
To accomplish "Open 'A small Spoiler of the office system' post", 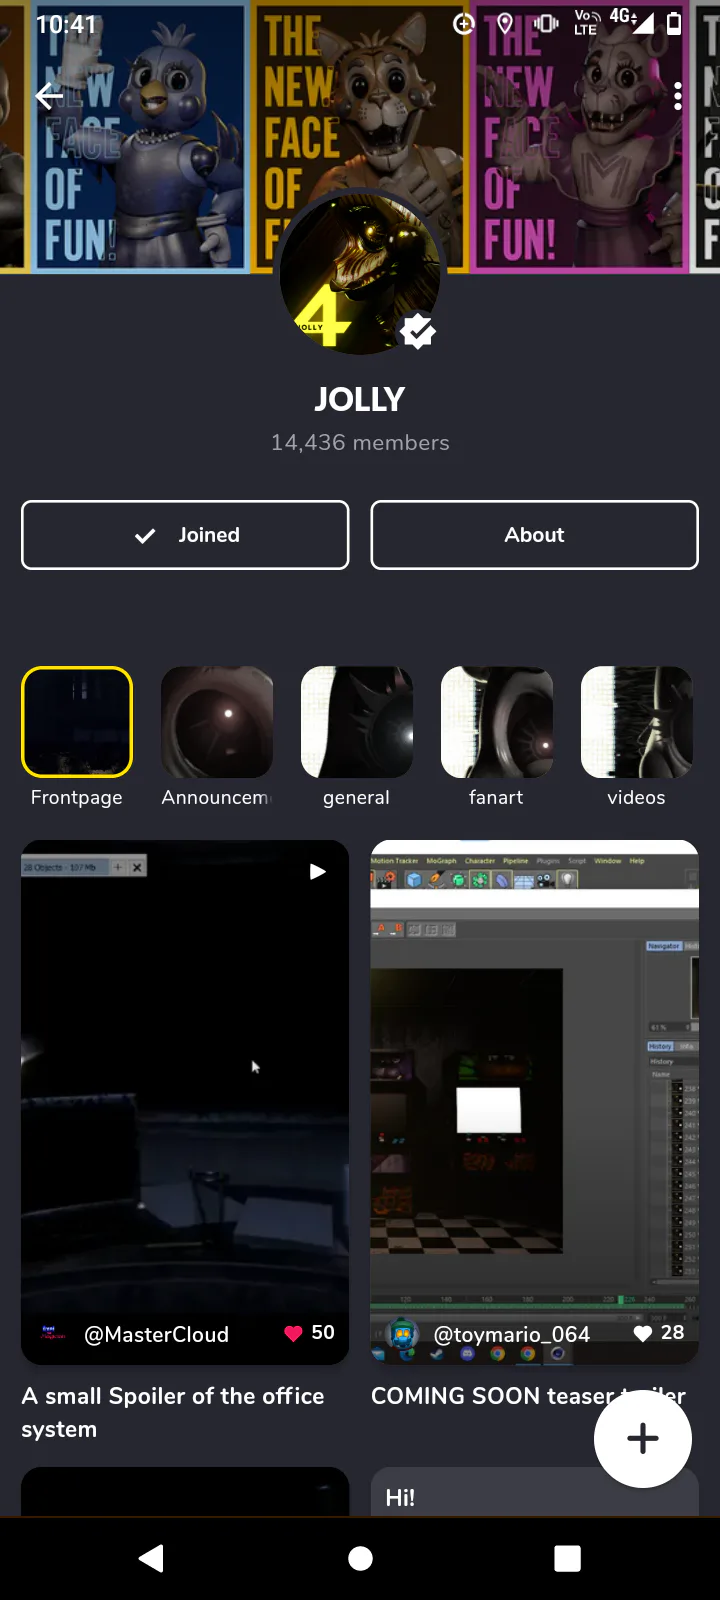I will click(x=173, y=1412).
